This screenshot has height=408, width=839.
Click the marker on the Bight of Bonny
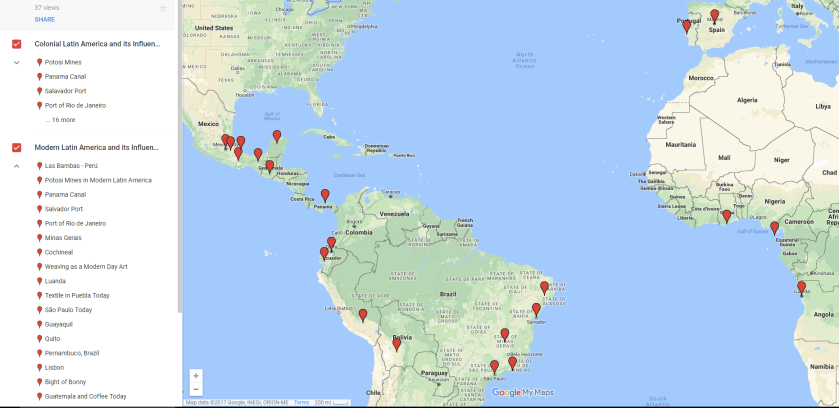774,228
